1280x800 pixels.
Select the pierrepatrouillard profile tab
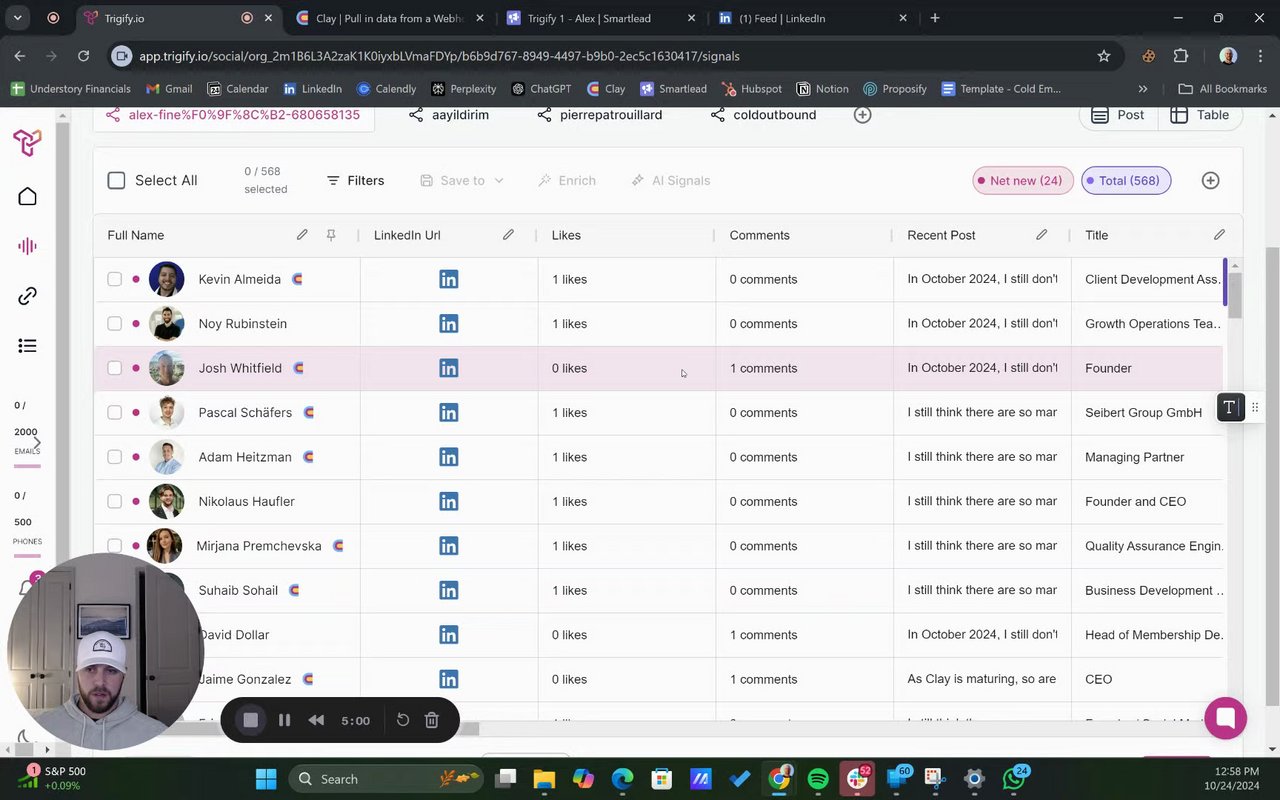599,115
